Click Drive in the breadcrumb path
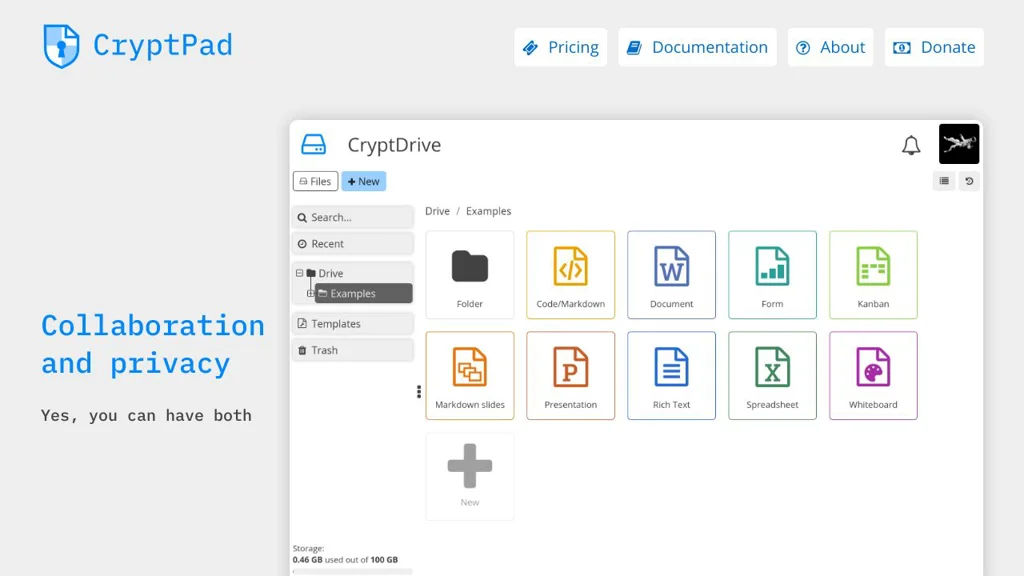The image size is (1024, 576). click(x=438, y=211)
